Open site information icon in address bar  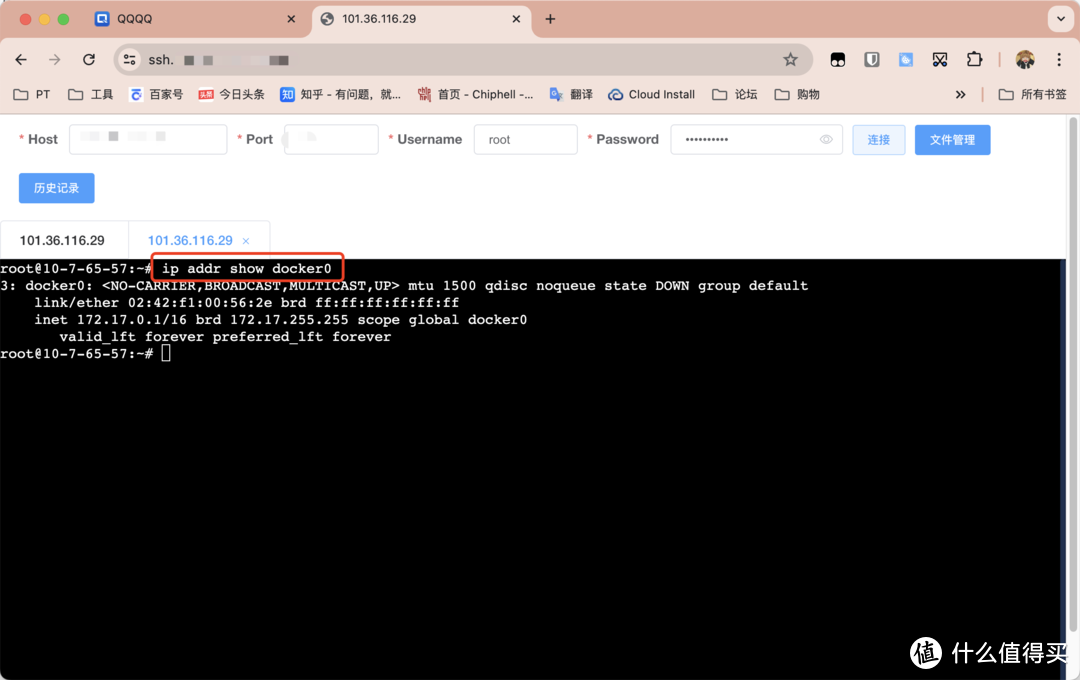[x=129, y=60]
